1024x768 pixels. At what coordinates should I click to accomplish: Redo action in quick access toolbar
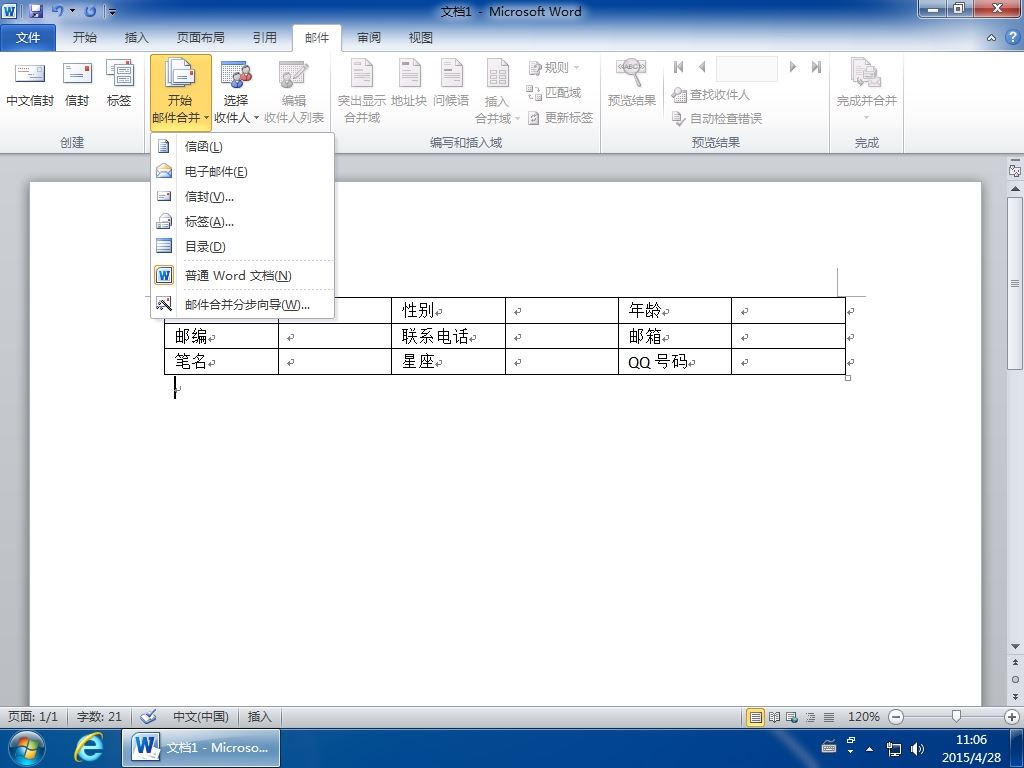(90, 11)
